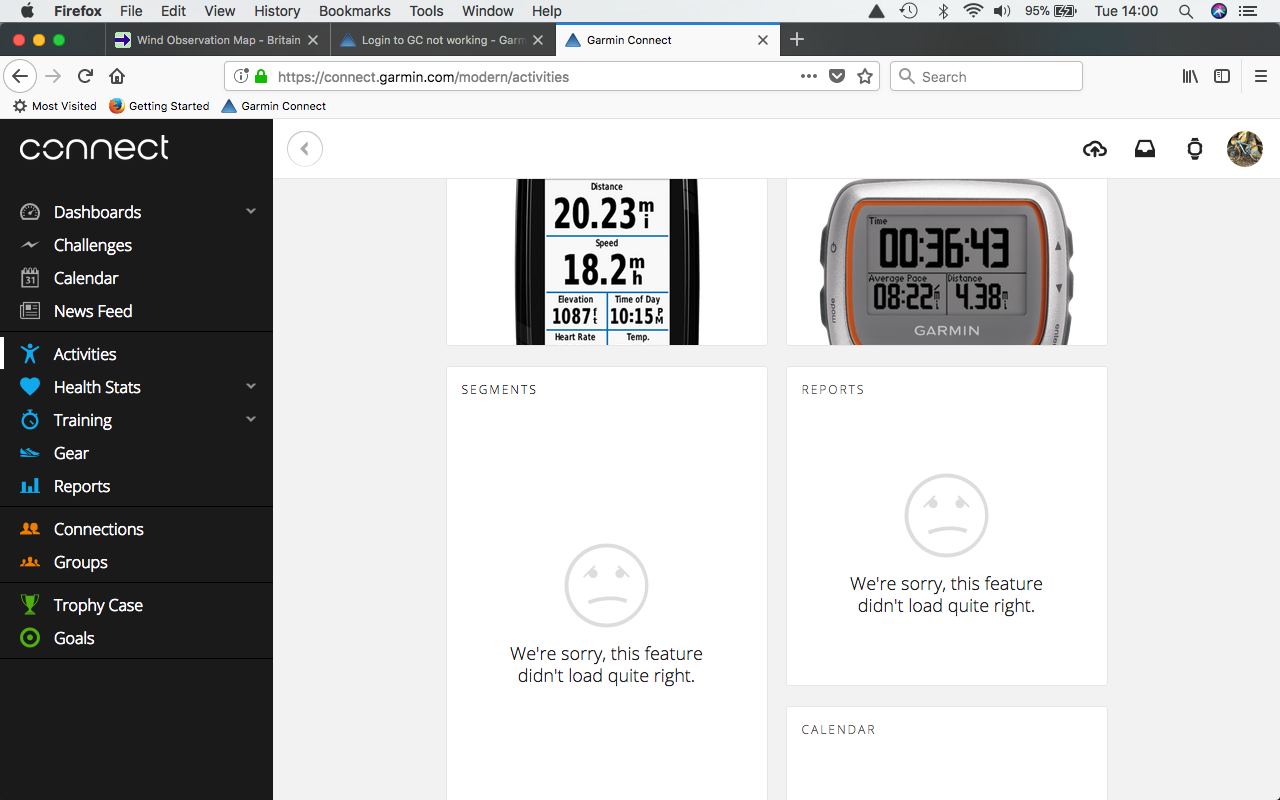Image resolution: width=1280 pixels, height=800 pixels.
Task: Open the Trophy Case page
Action: tap(98, 605)
